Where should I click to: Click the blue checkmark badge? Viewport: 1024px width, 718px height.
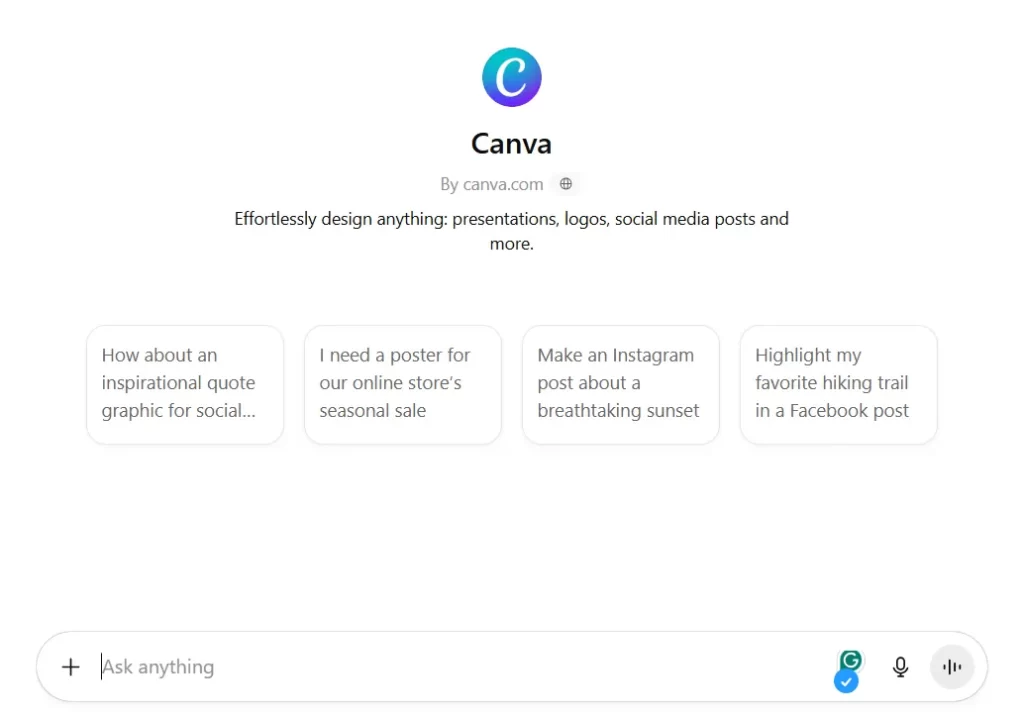pyautogui.click(x=846, y=682)
